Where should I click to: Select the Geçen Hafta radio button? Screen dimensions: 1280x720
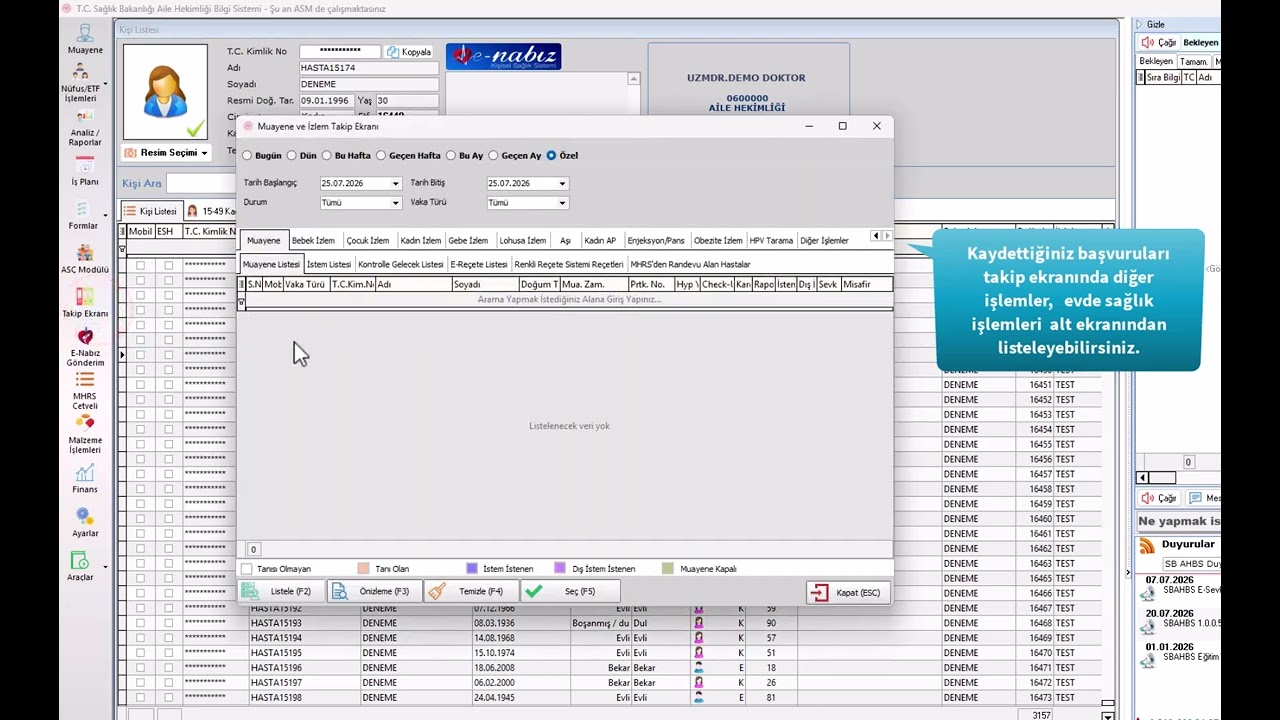(381, 156)
